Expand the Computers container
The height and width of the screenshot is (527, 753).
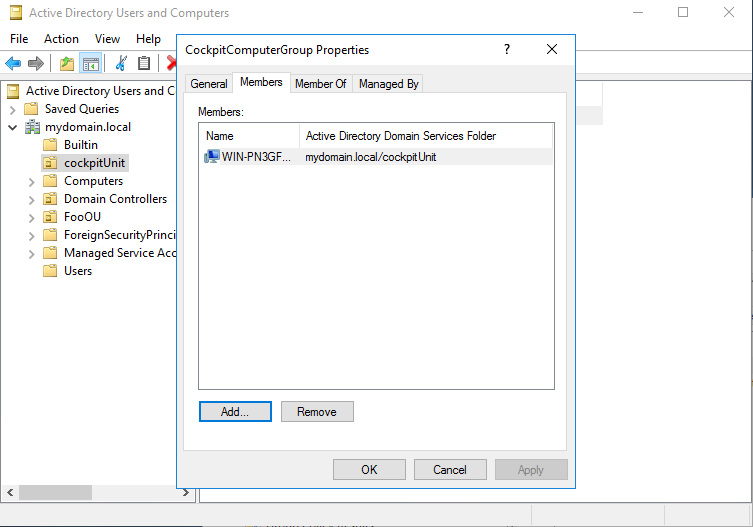(31, 182)
